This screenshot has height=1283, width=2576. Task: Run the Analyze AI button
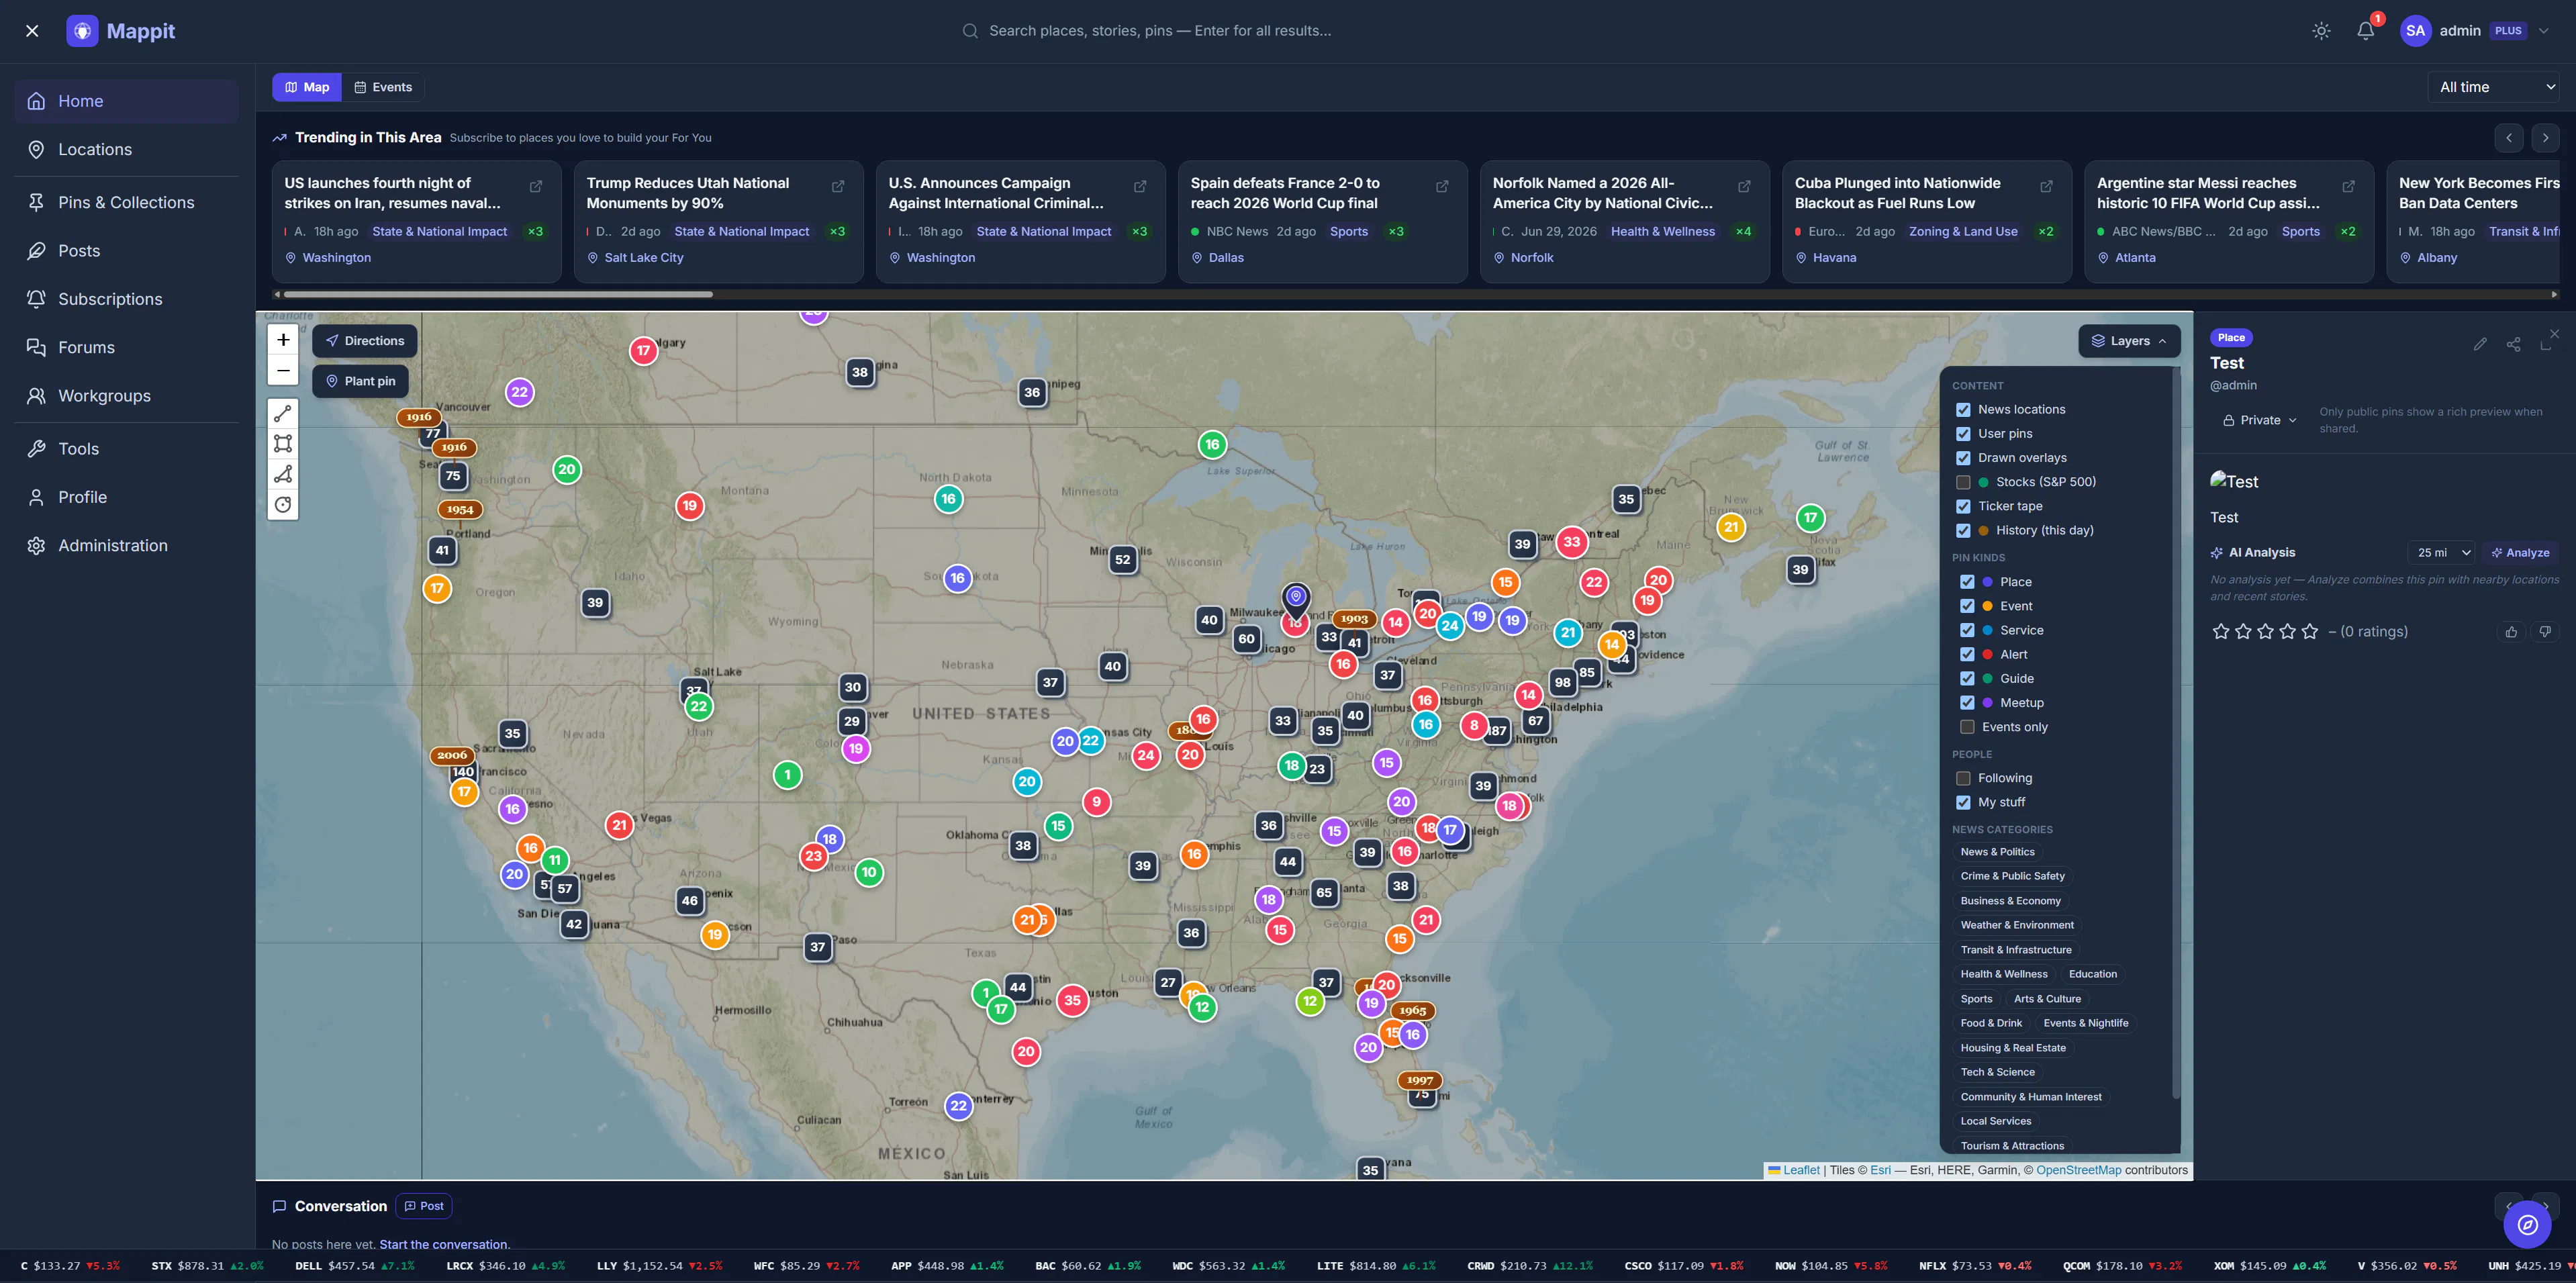2520,553
